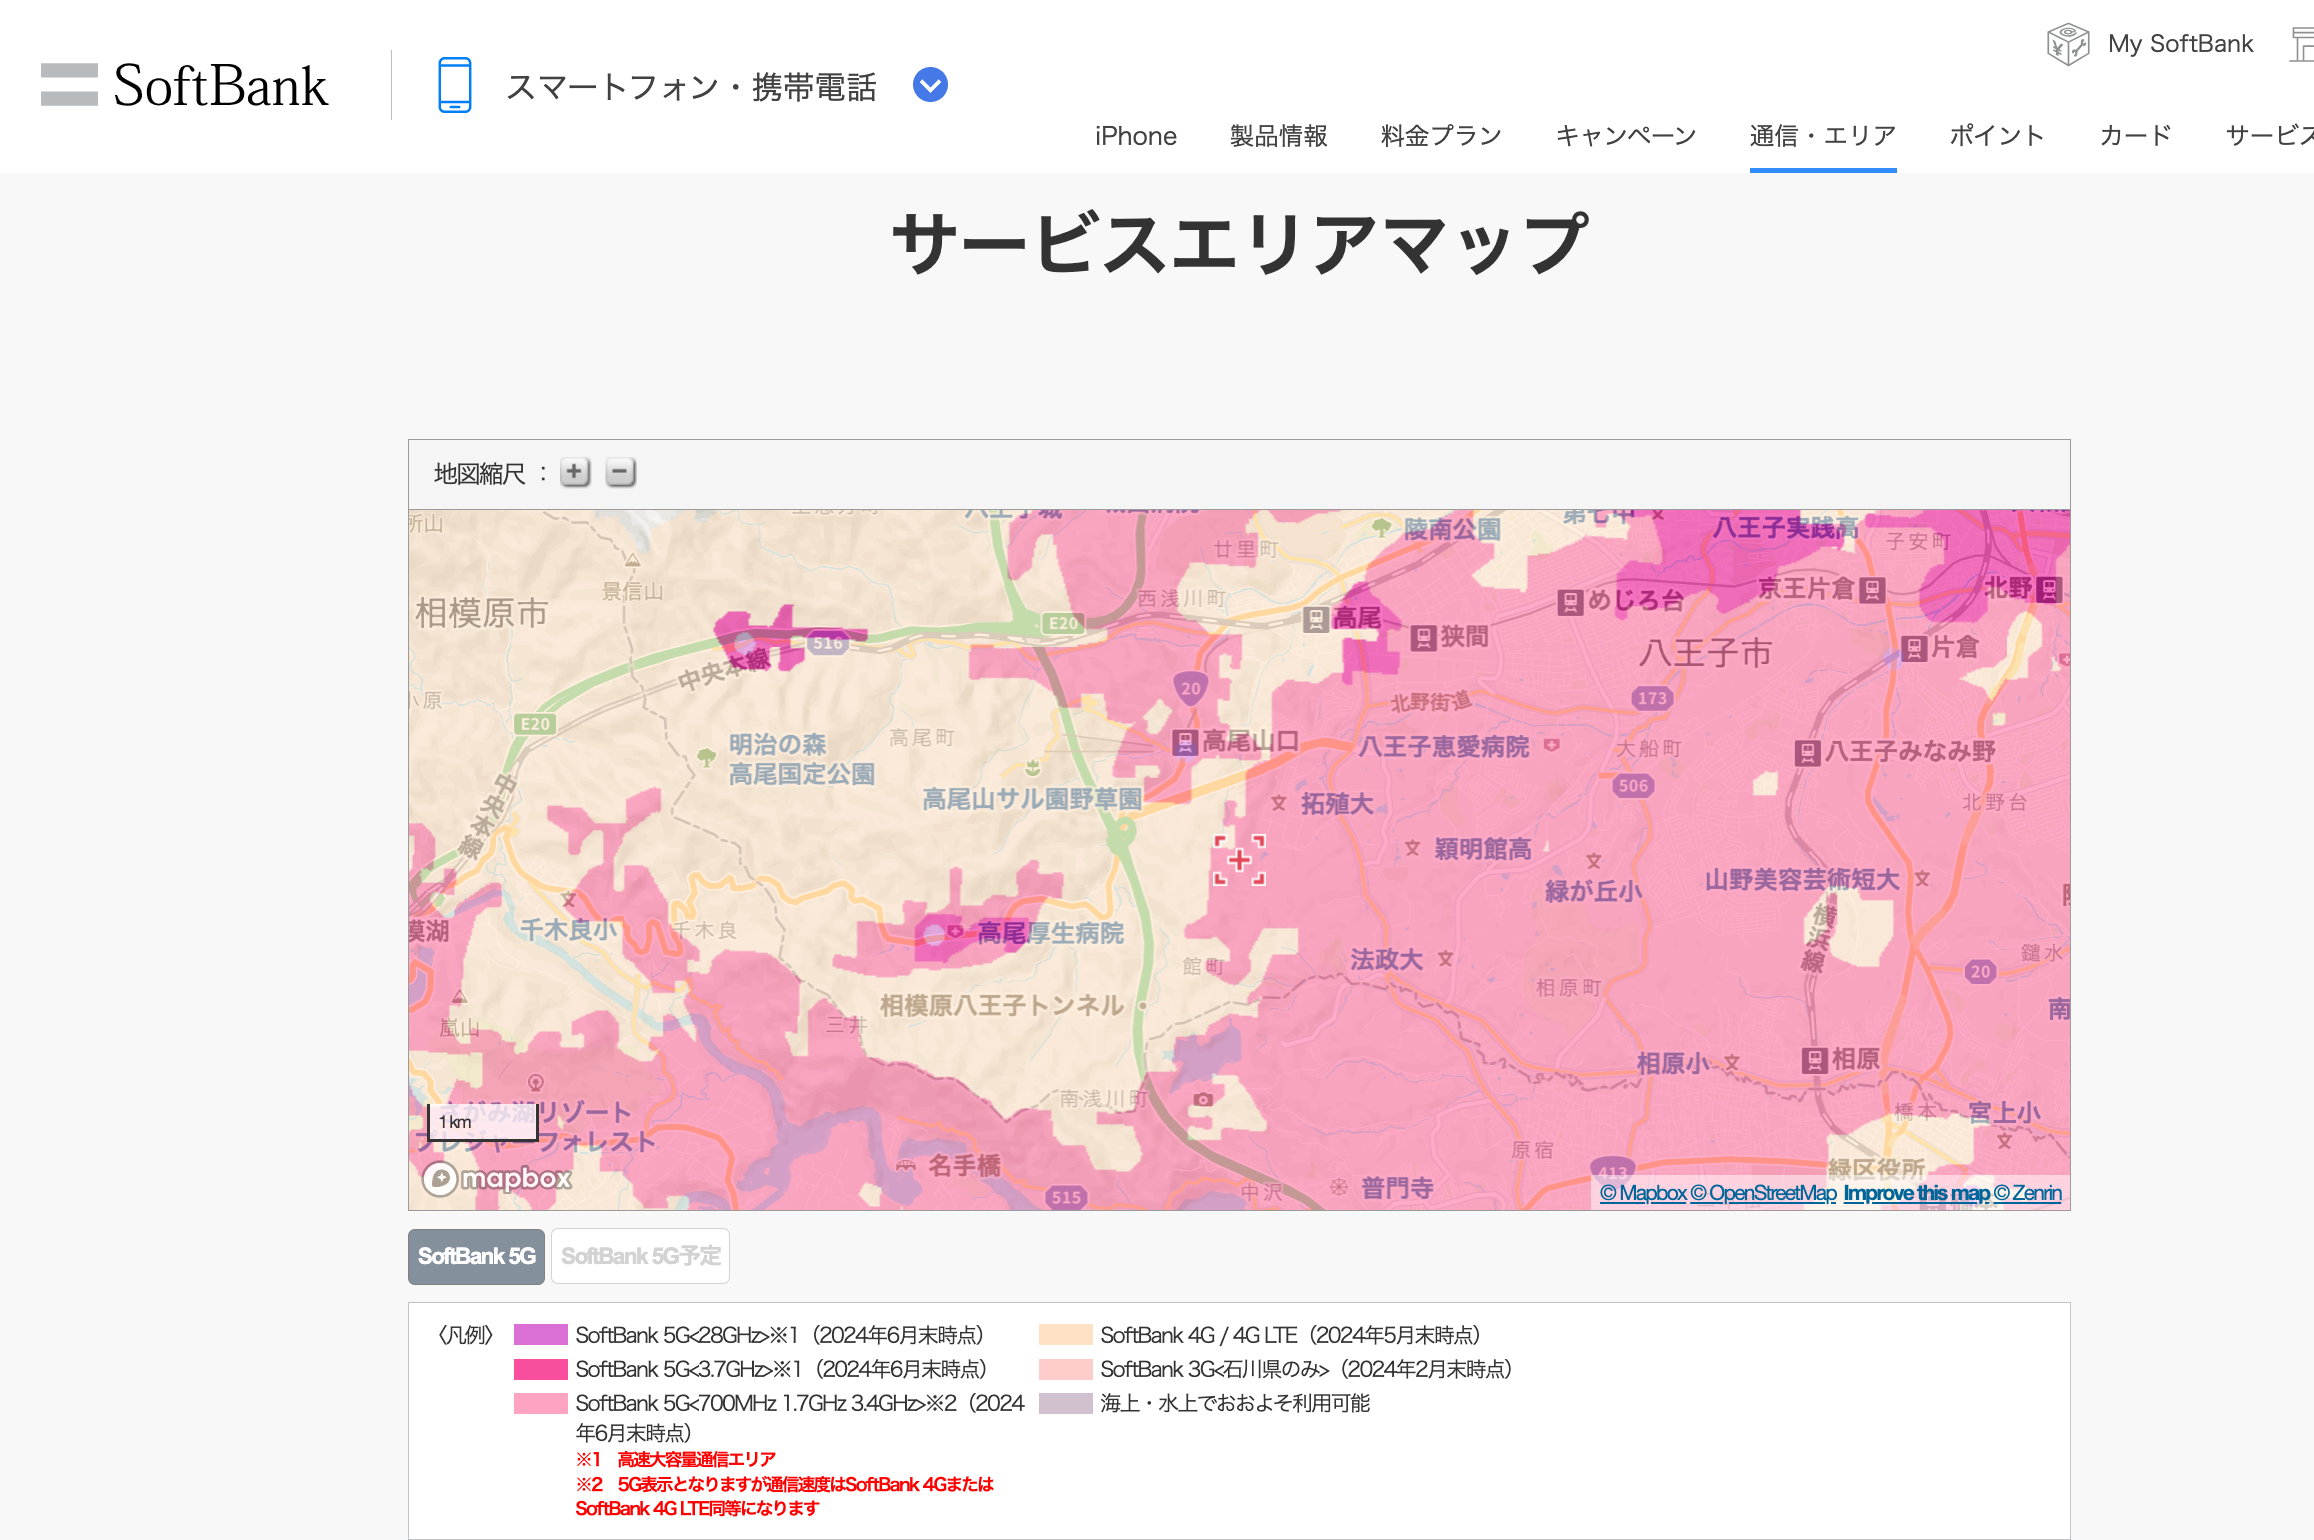
Task: Click the 北野 station icon
Action: pos(2049,590)
